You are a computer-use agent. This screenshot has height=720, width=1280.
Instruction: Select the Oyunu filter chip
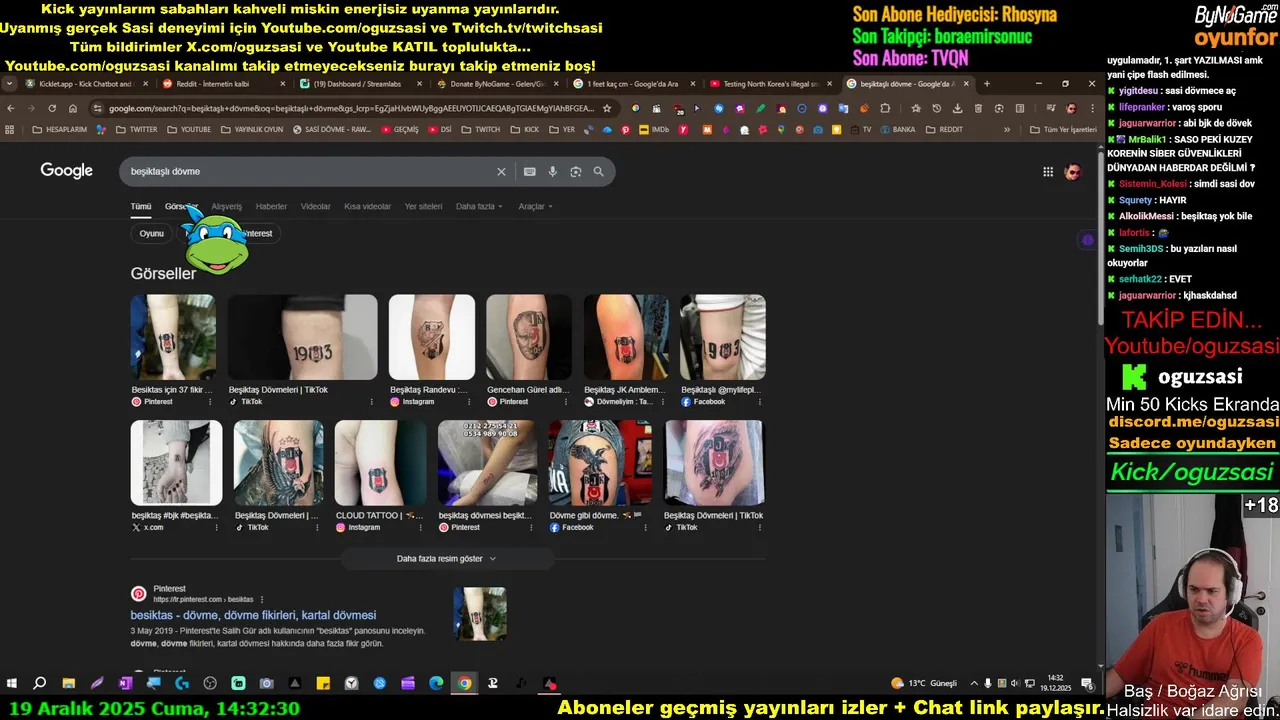152,233
